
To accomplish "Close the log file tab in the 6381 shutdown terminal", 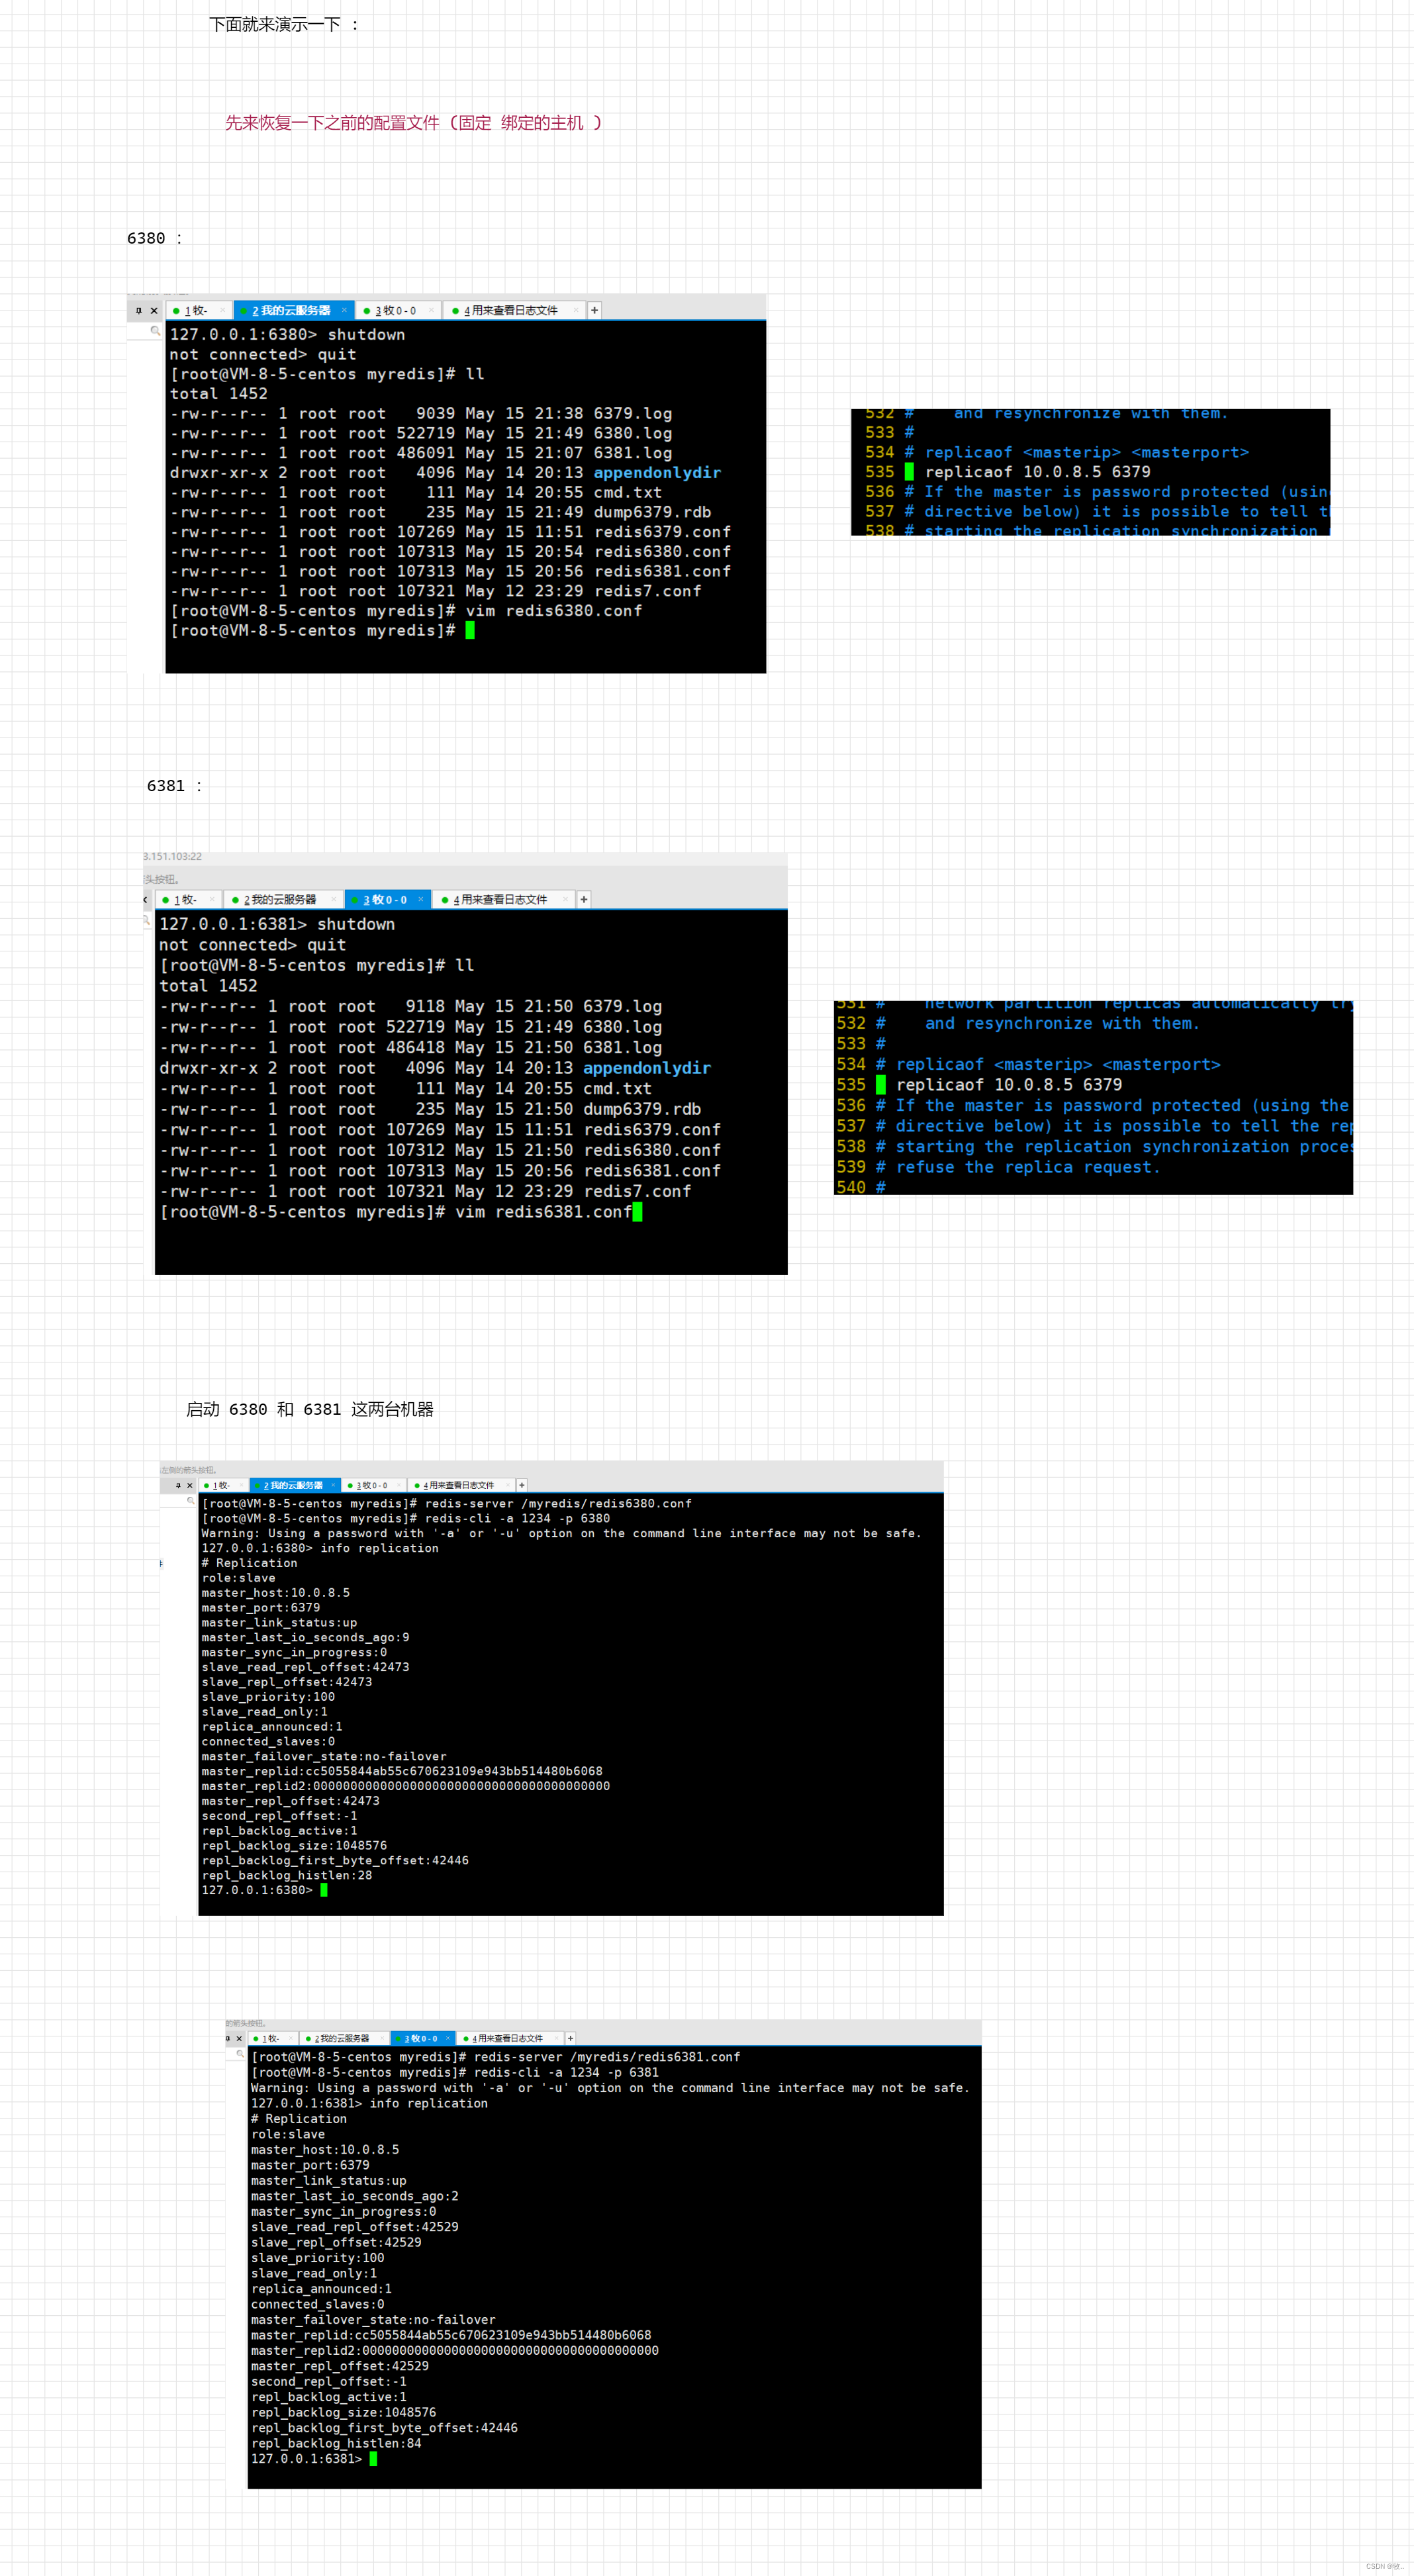I will [565, 899].
